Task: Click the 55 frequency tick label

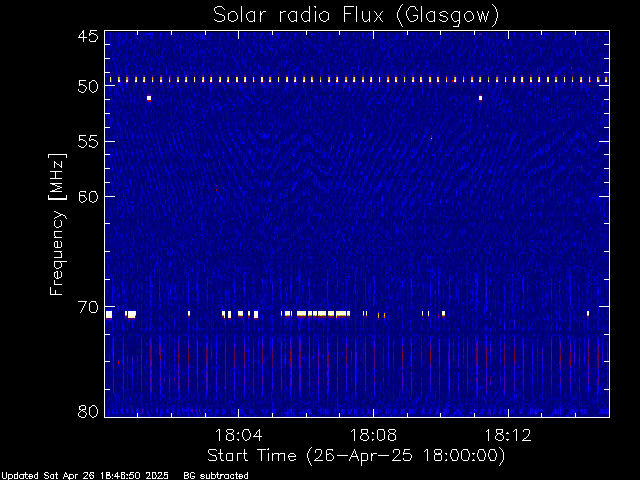Action: (88, 142)
